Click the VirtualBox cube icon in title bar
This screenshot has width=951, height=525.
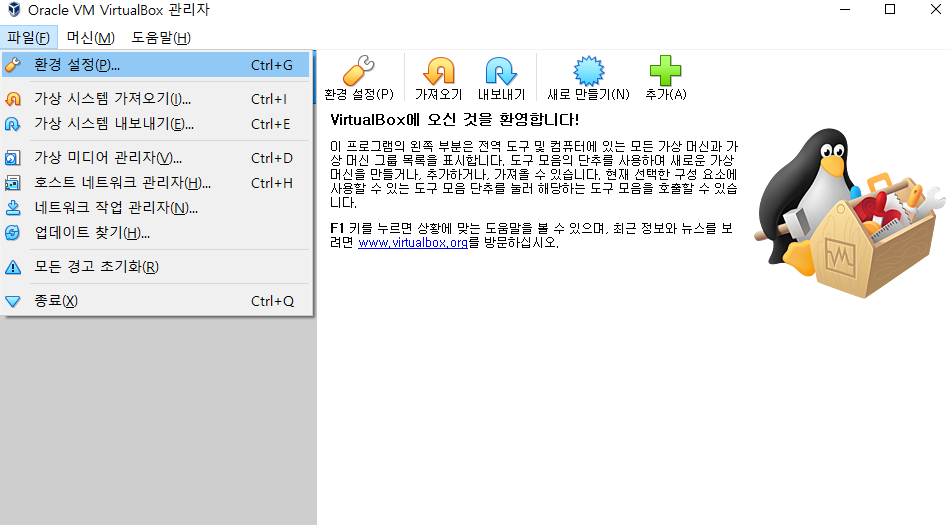point(13,10)
